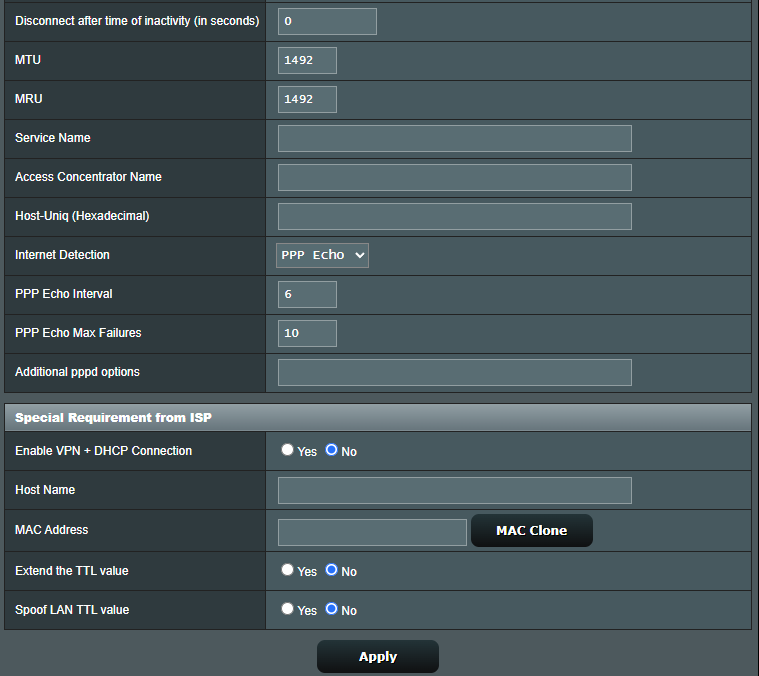
Task: Click the Disconnect after inactivity time field
Action: 327,21
